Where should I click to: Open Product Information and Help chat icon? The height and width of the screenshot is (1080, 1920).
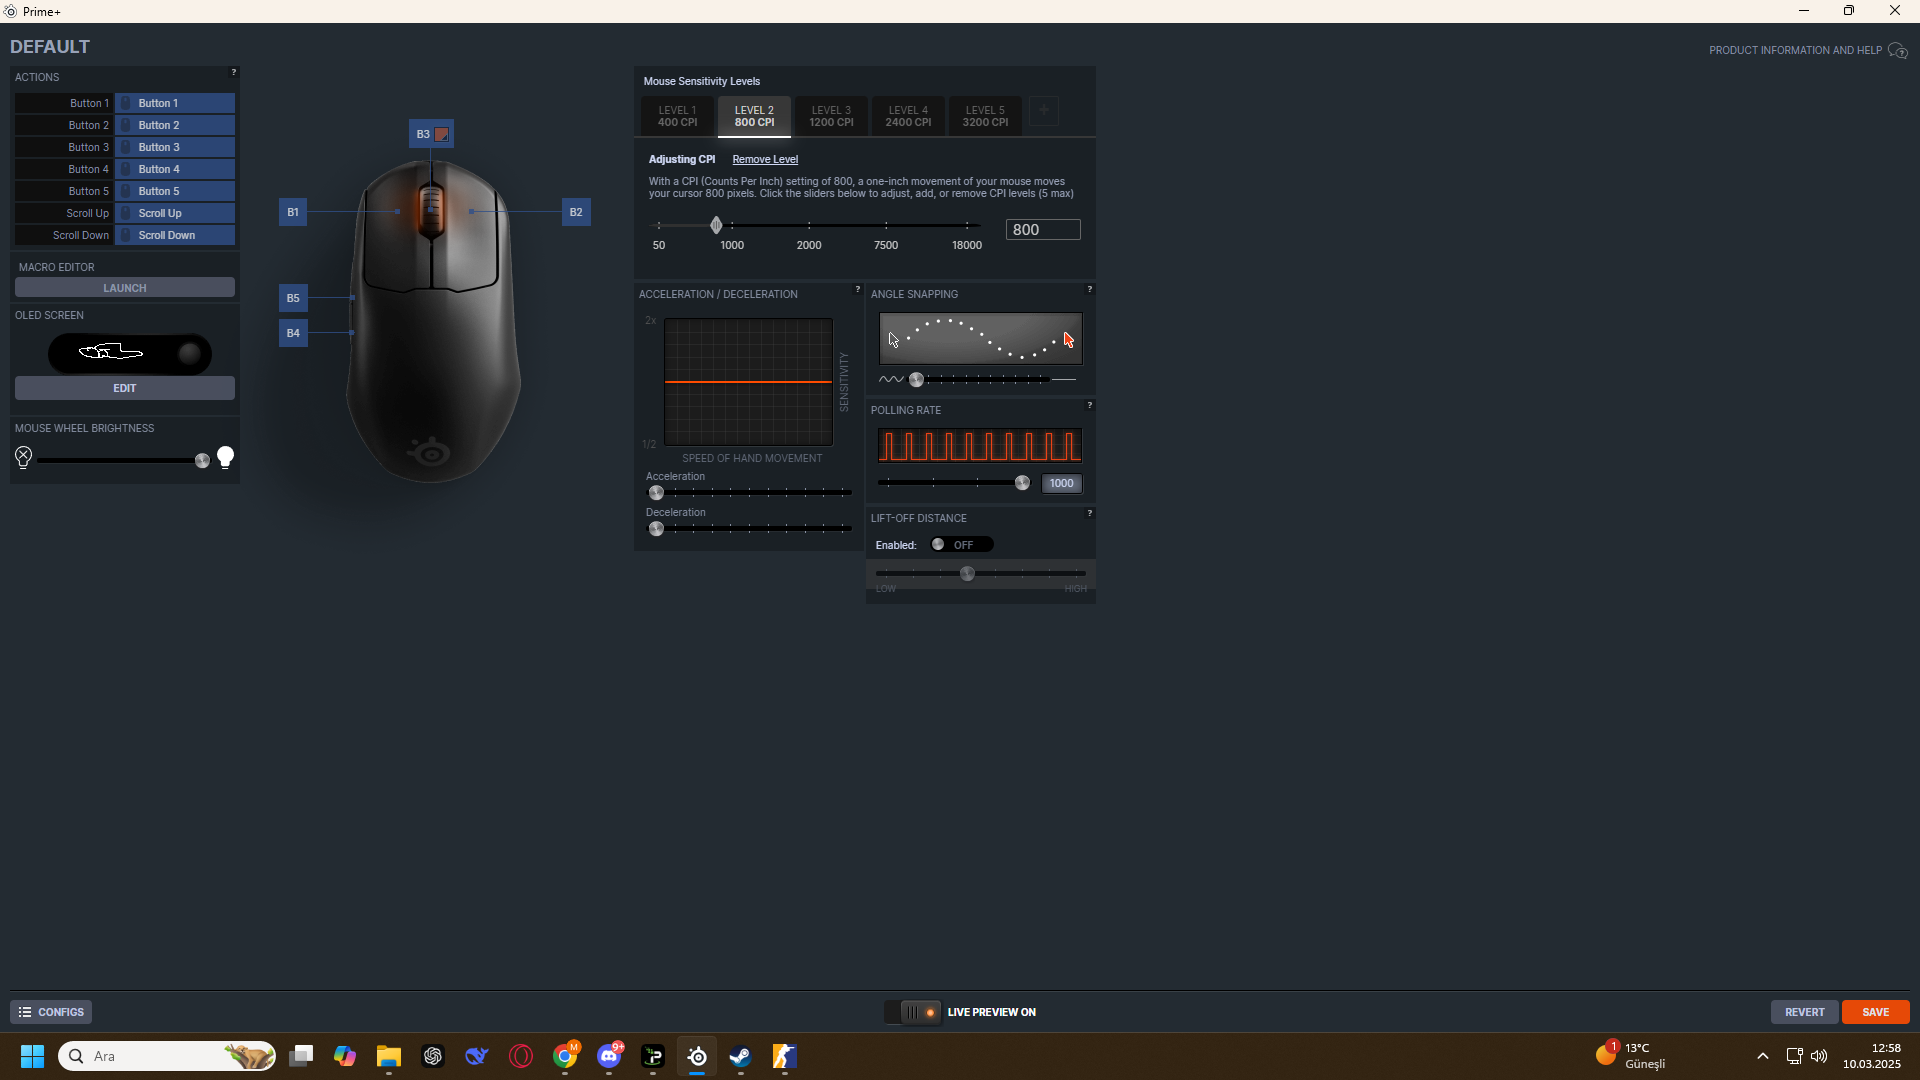tap(1897, 51)
